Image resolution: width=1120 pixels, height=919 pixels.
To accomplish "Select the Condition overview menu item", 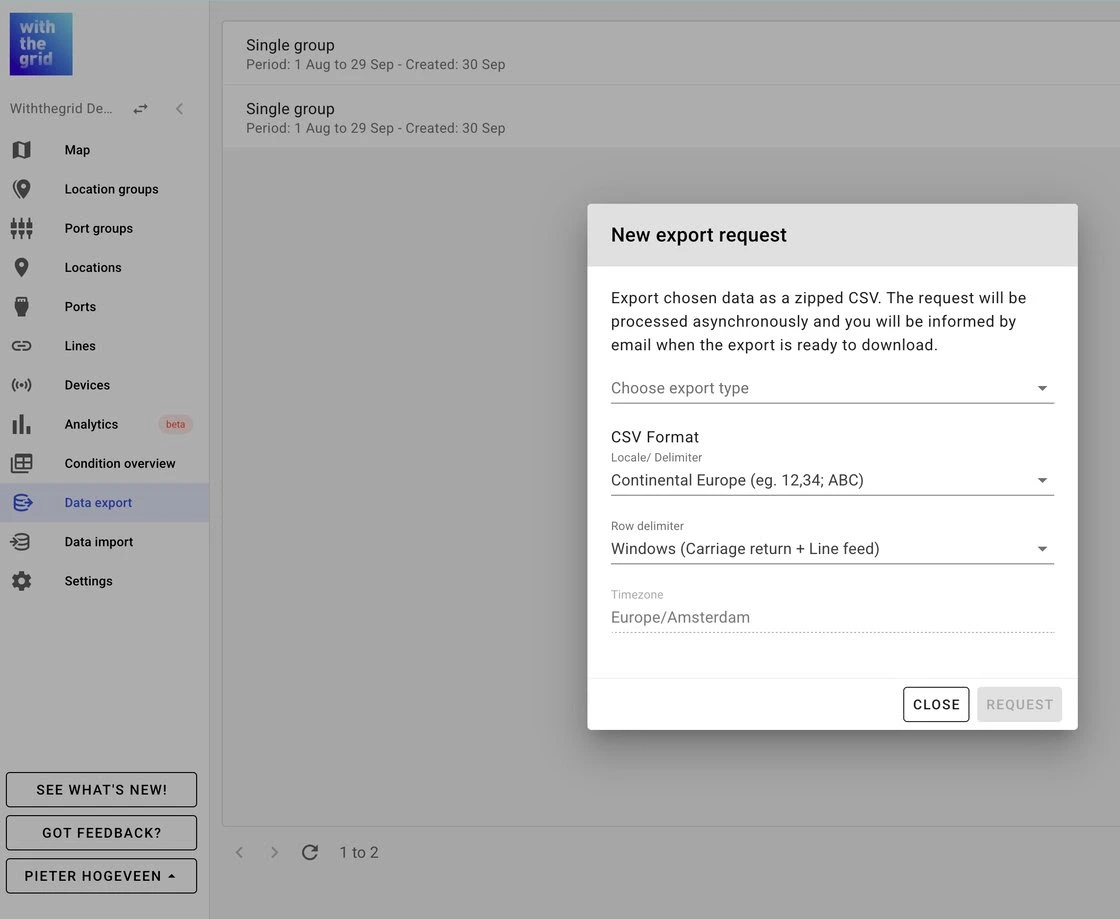I will (x=120, y=463).
